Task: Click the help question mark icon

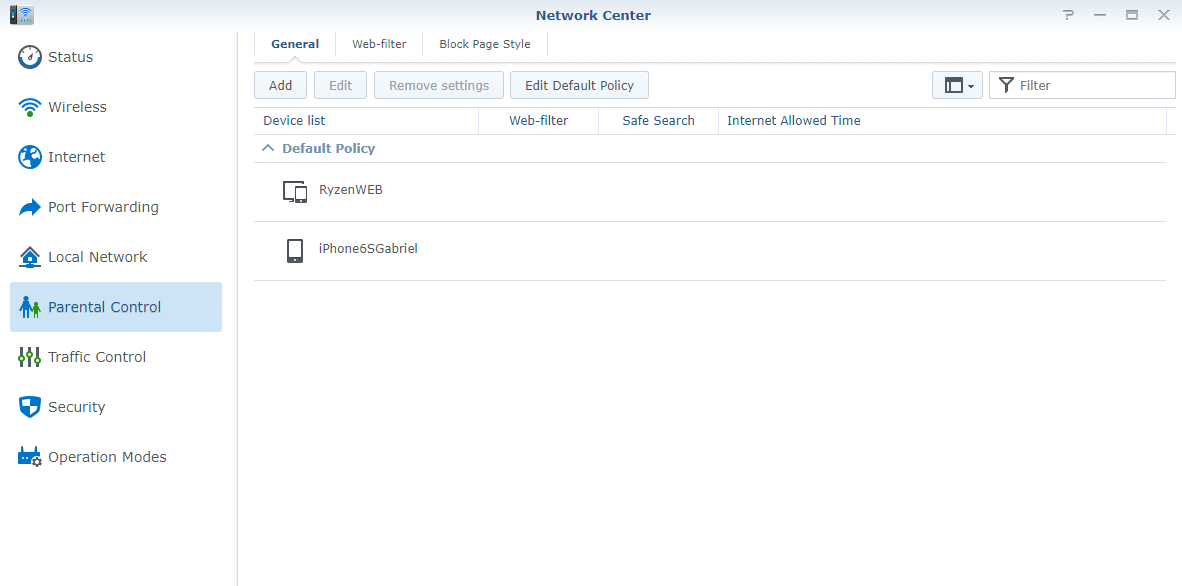Action: 1069,15
